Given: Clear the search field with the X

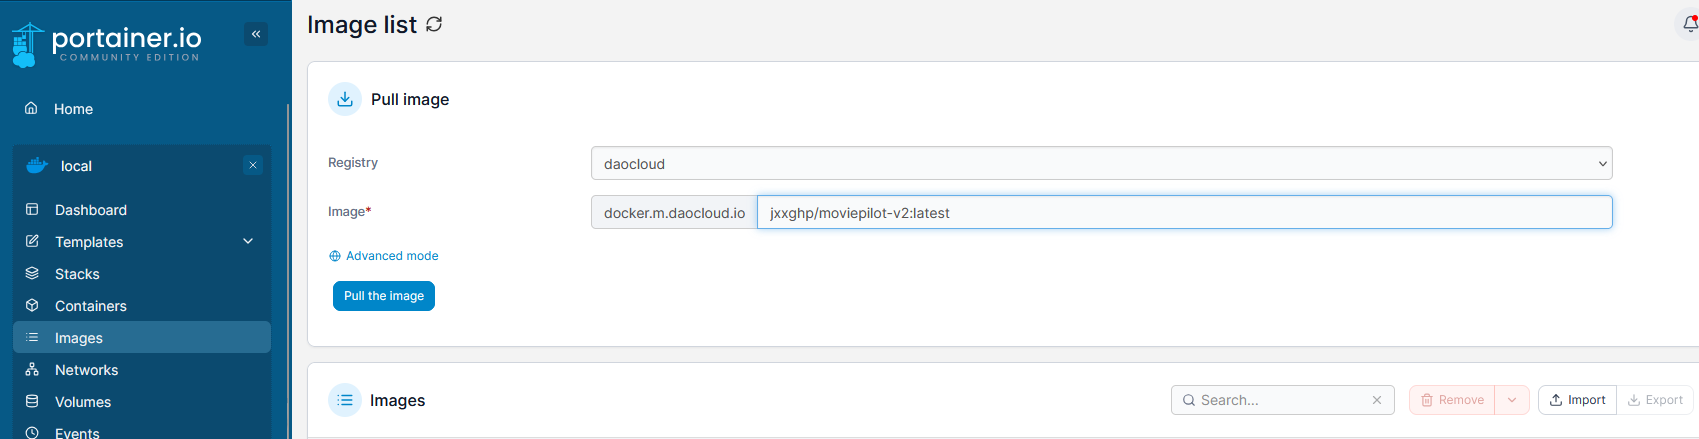Looking at the screenshot, I should 1377,400.
